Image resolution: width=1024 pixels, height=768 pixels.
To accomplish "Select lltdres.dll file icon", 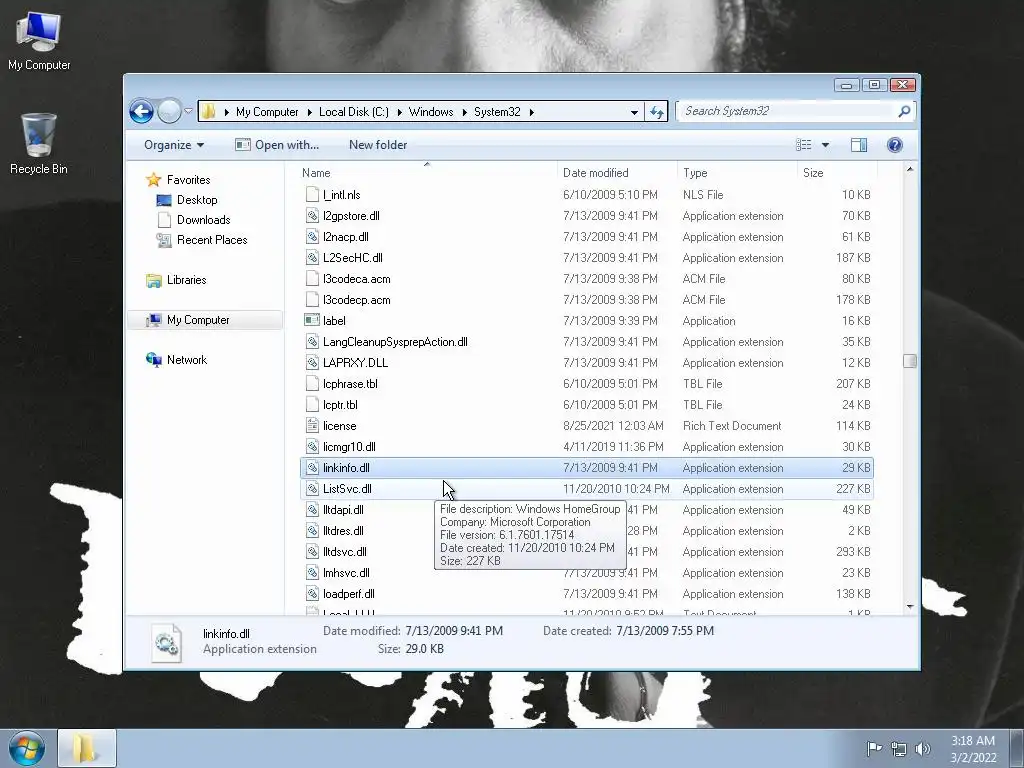I will (x=312, y=530).
